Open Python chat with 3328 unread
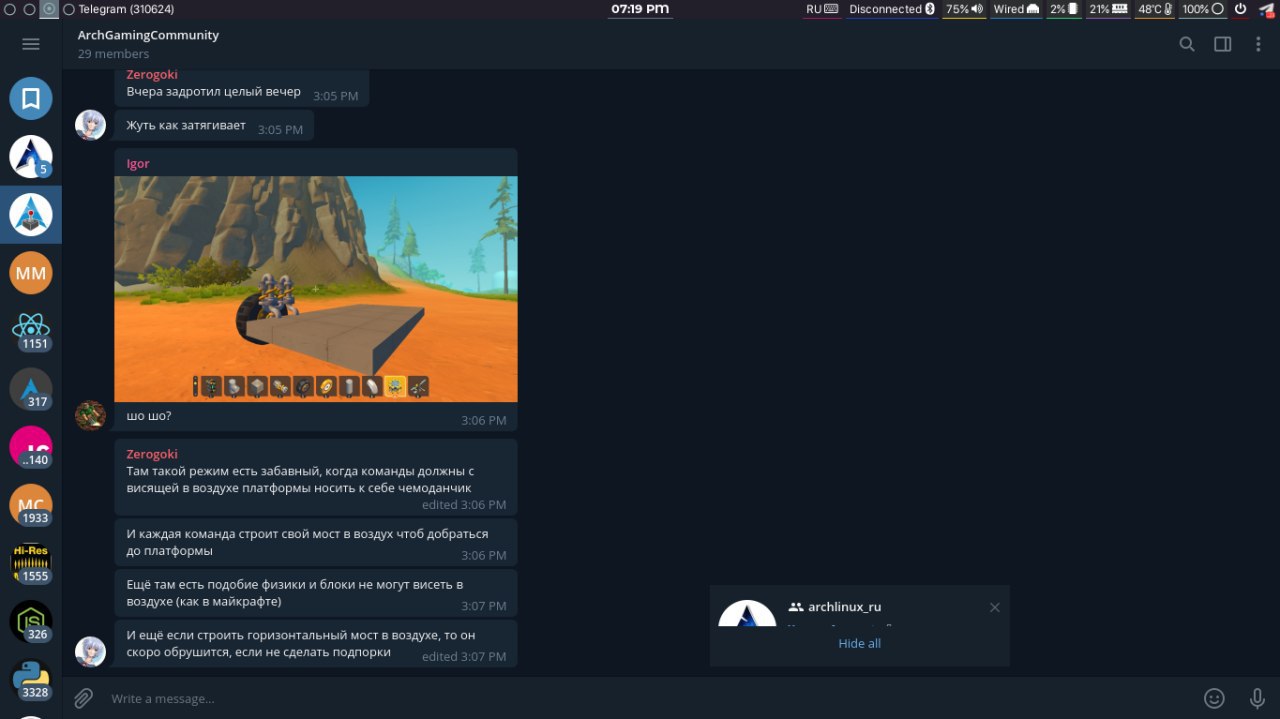1280x719 pixels. 31,679
